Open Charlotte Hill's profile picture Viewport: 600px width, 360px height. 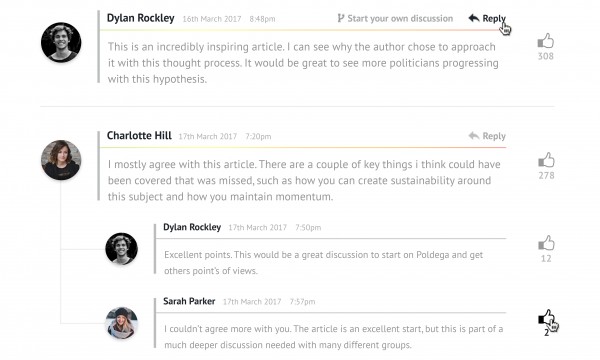tap(61, 160)
